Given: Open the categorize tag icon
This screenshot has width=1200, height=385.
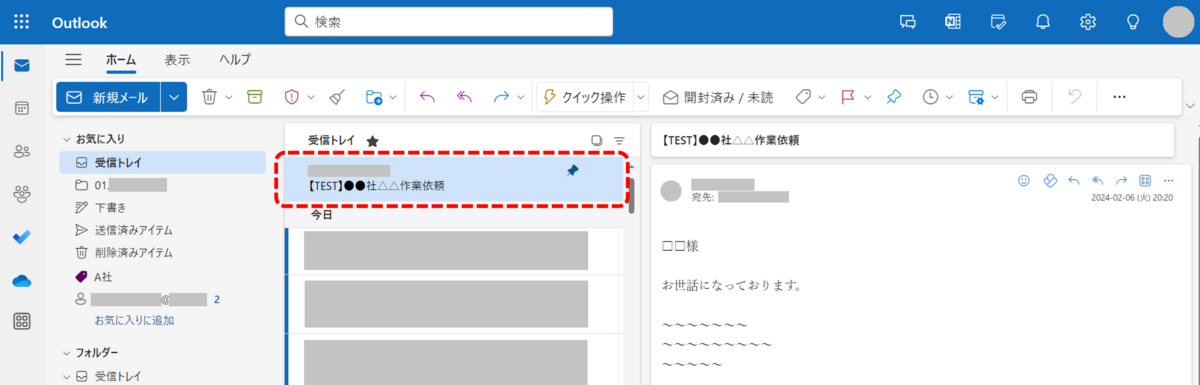Looking at the screenshot, I should (802, 97).
